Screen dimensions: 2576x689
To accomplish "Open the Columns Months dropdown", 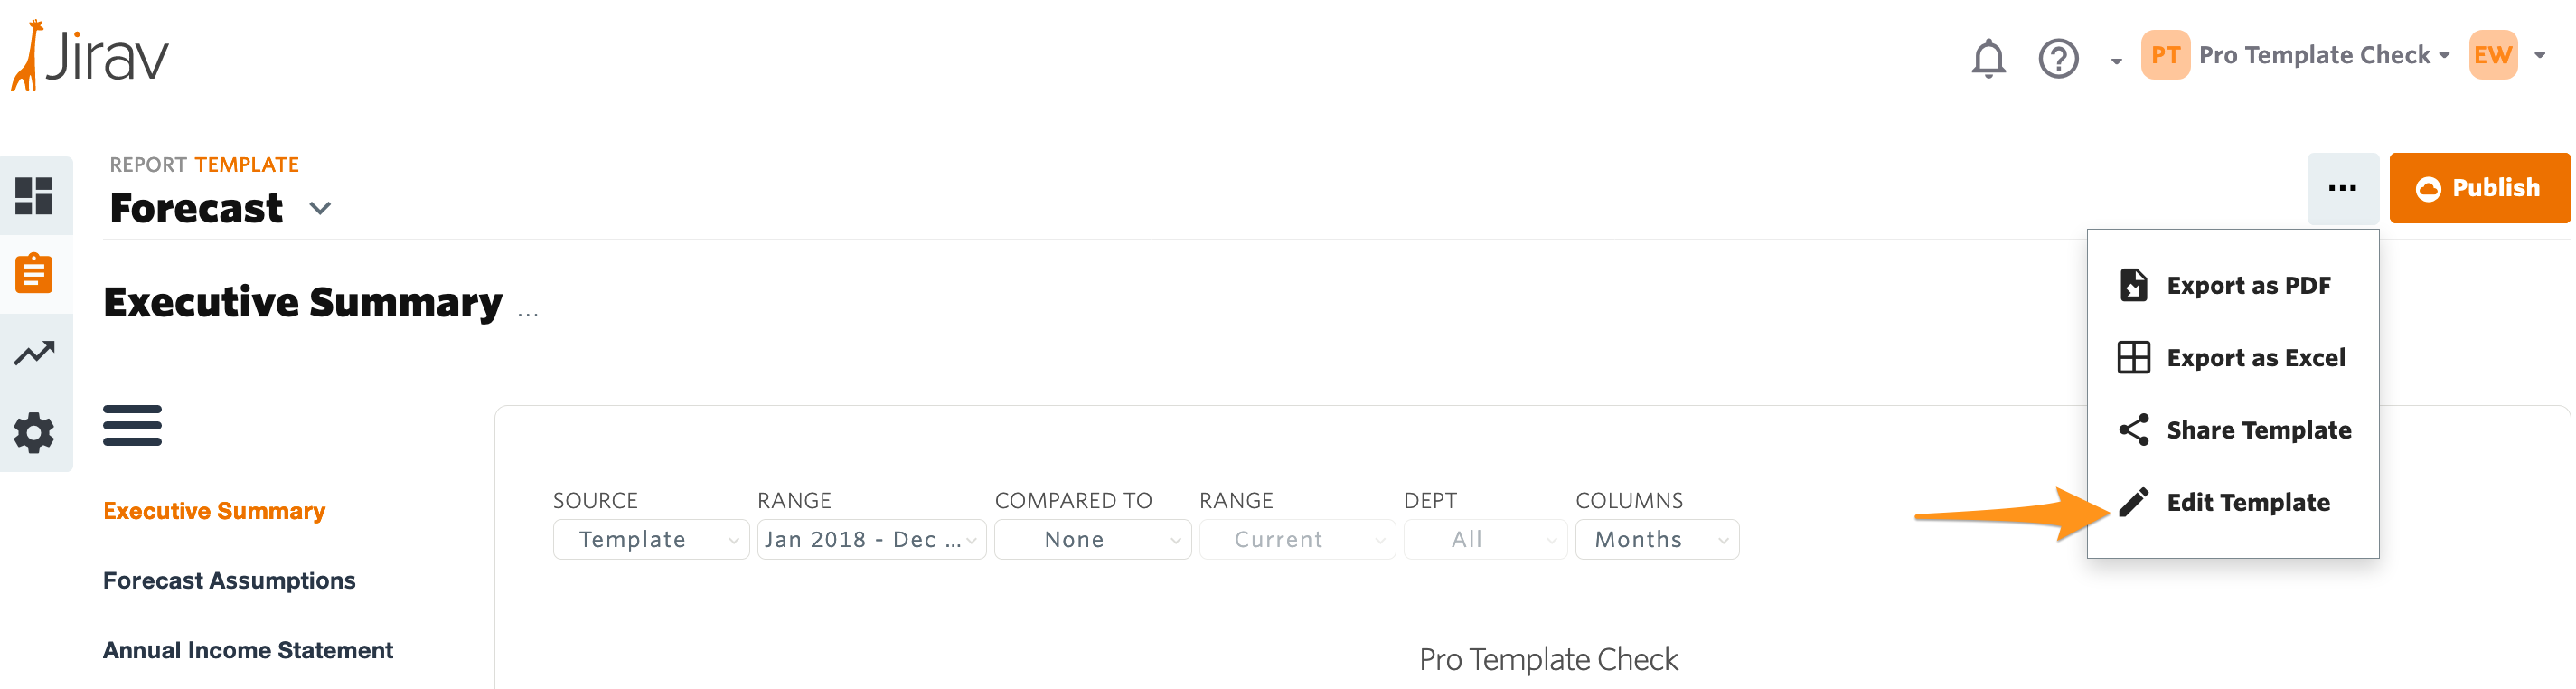I will (x=1656, y=540).
